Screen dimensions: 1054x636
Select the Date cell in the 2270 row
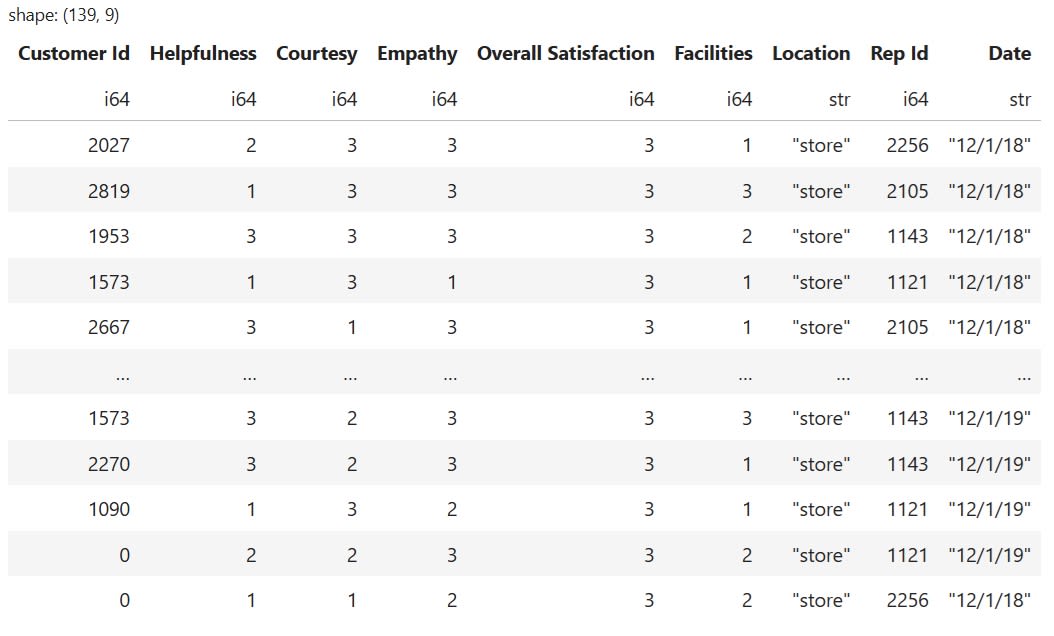pos(989,464)
